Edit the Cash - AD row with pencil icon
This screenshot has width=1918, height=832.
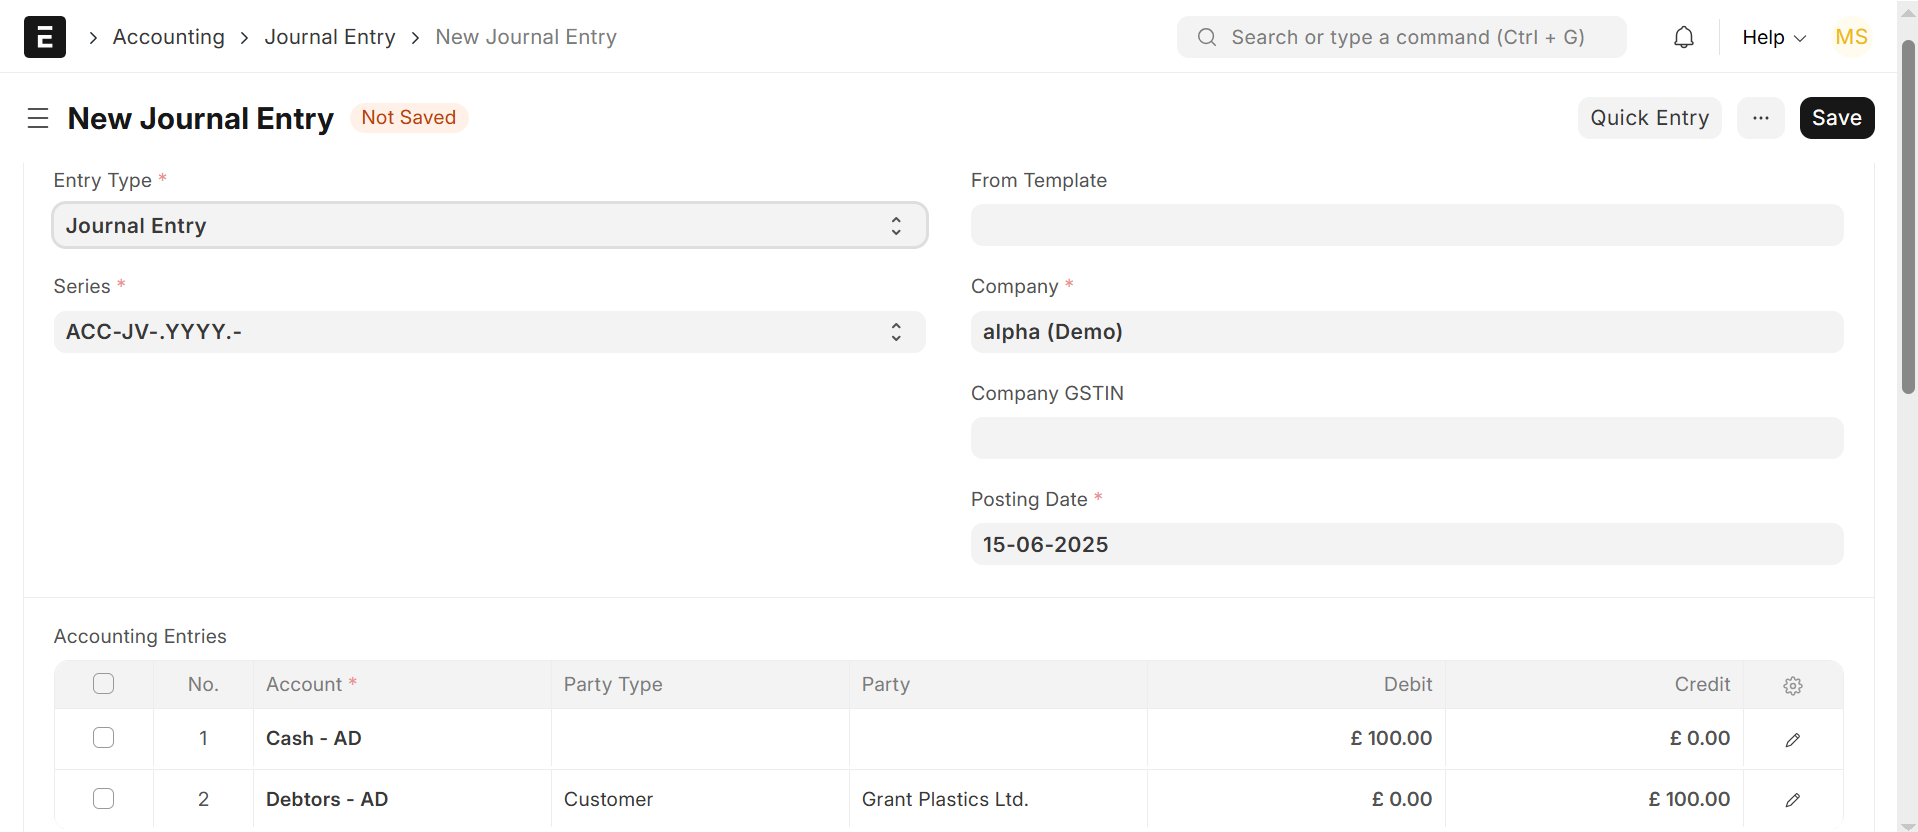click(x=1792, y=740)
